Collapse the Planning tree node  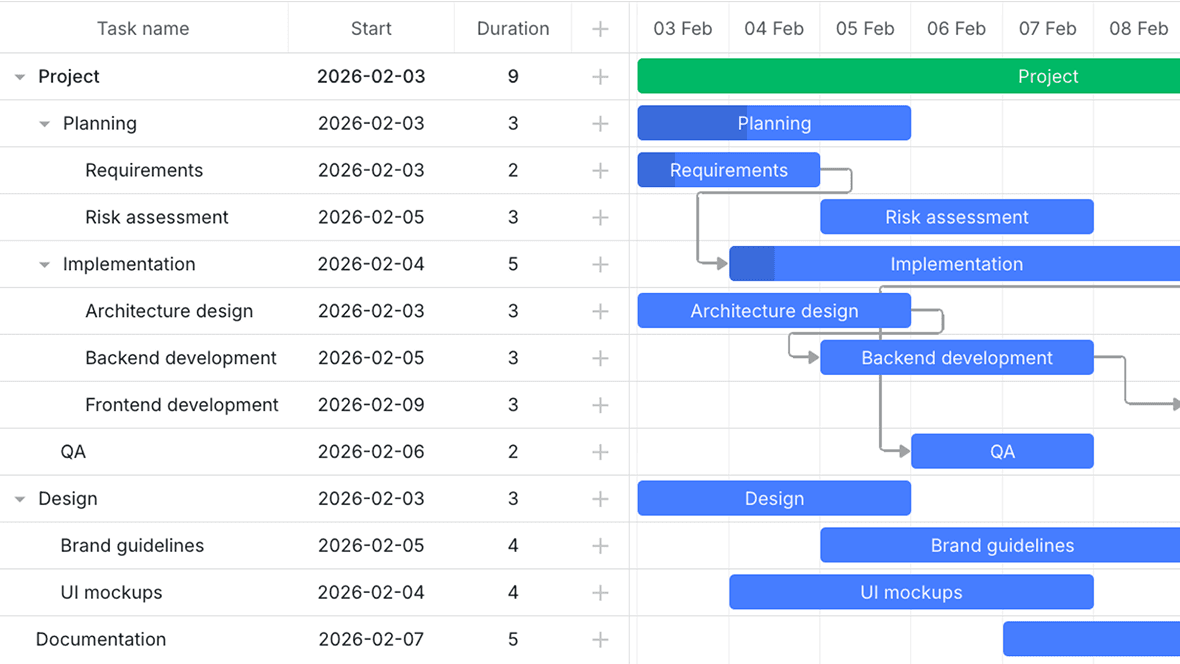tap(44, 123)
